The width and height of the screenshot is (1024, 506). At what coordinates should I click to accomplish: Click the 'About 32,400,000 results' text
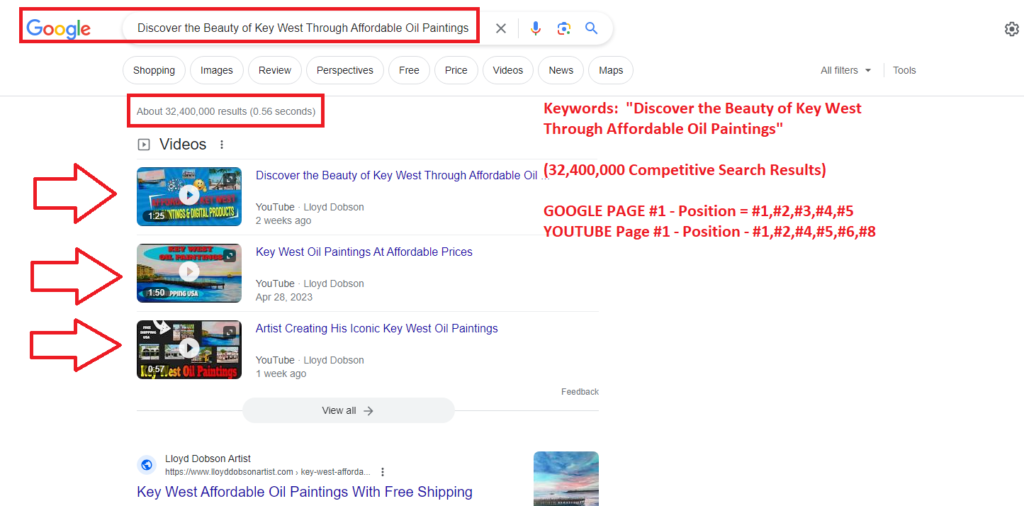coord(226,112)
